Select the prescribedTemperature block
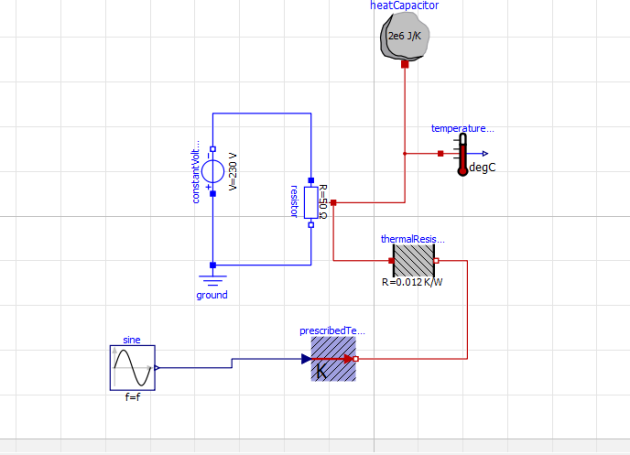Image resolution: width=630 pixels, height=455 pixels. pyautogui.click(x=333, y=358)
